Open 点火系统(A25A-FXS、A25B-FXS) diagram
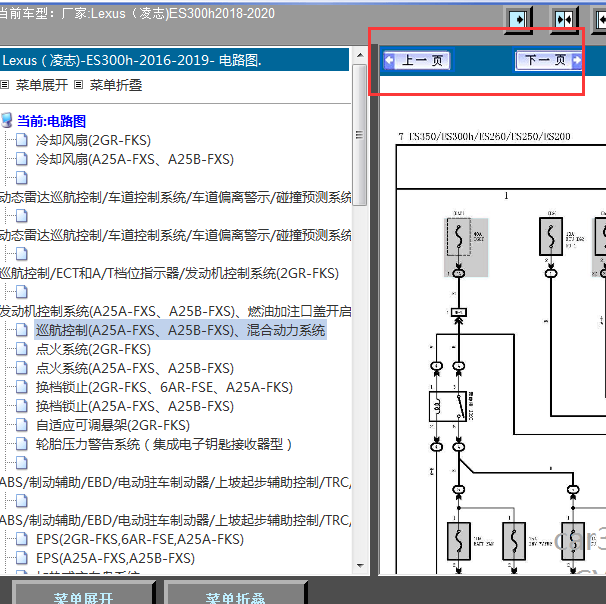This screenshot has width=606, height=604. pyautogui.click(x=135, y=368)
